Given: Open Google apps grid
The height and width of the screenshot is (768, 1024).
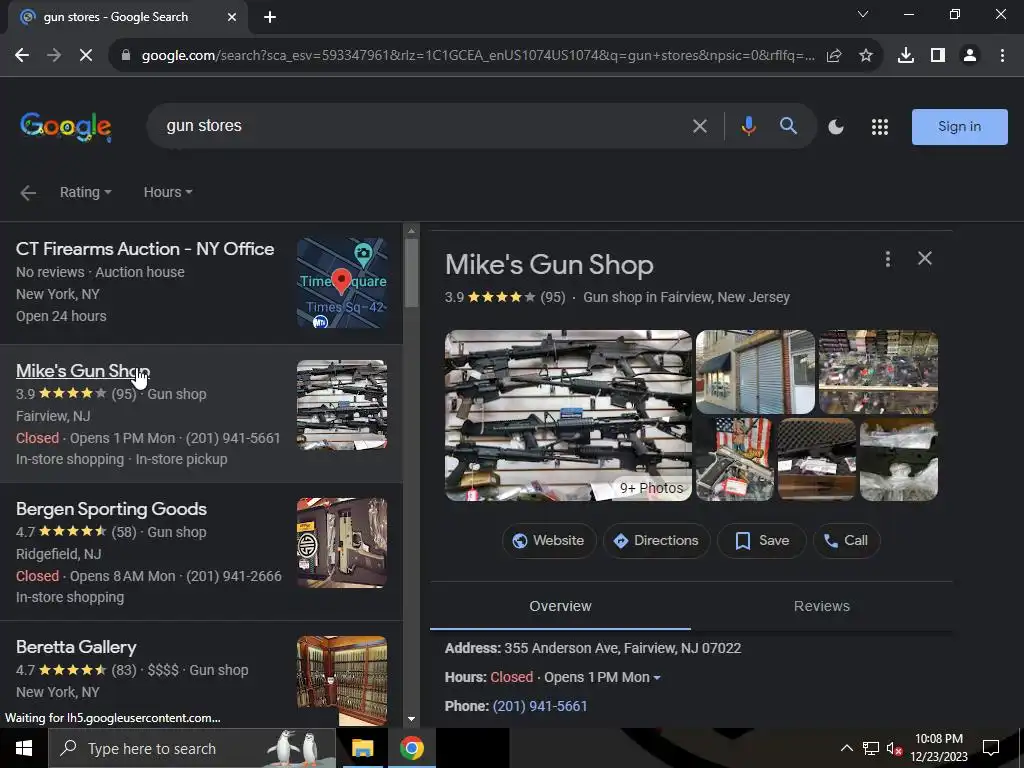Looking at the screenshot, I should (x=880, y=127).
